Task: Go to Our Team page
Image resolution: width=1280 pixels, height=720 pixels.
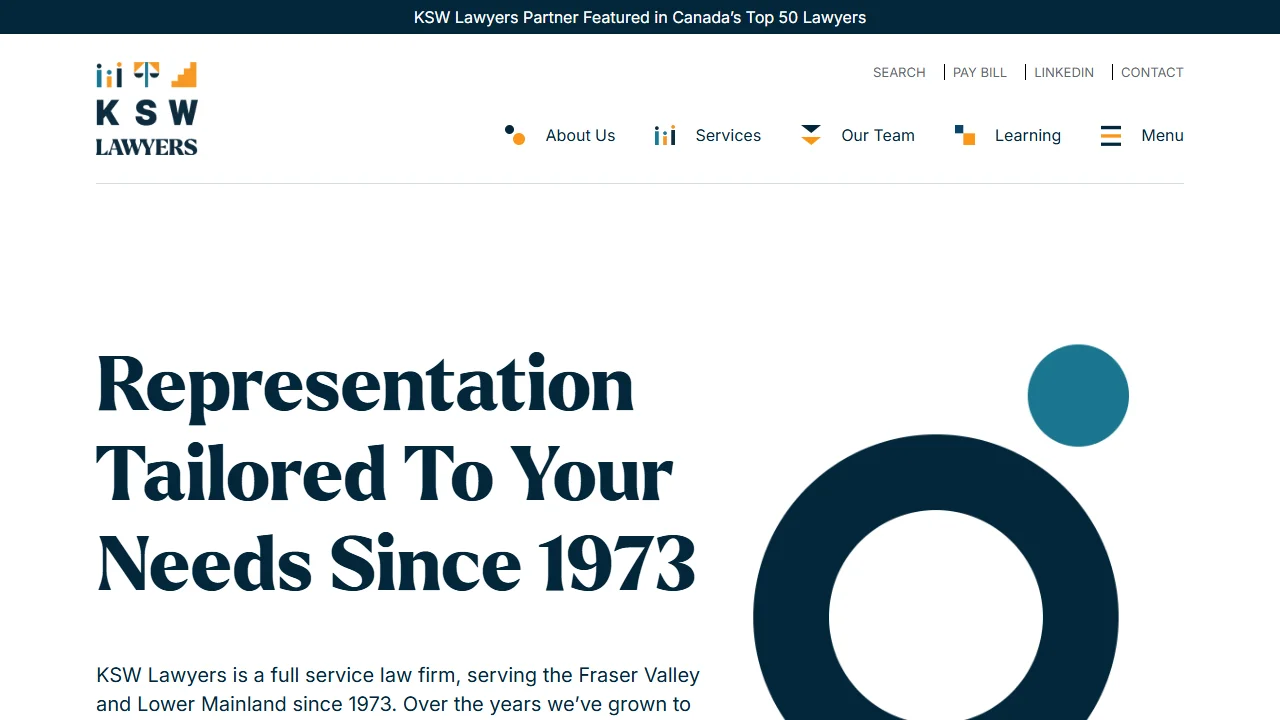Action: click(x=878, y=136)
